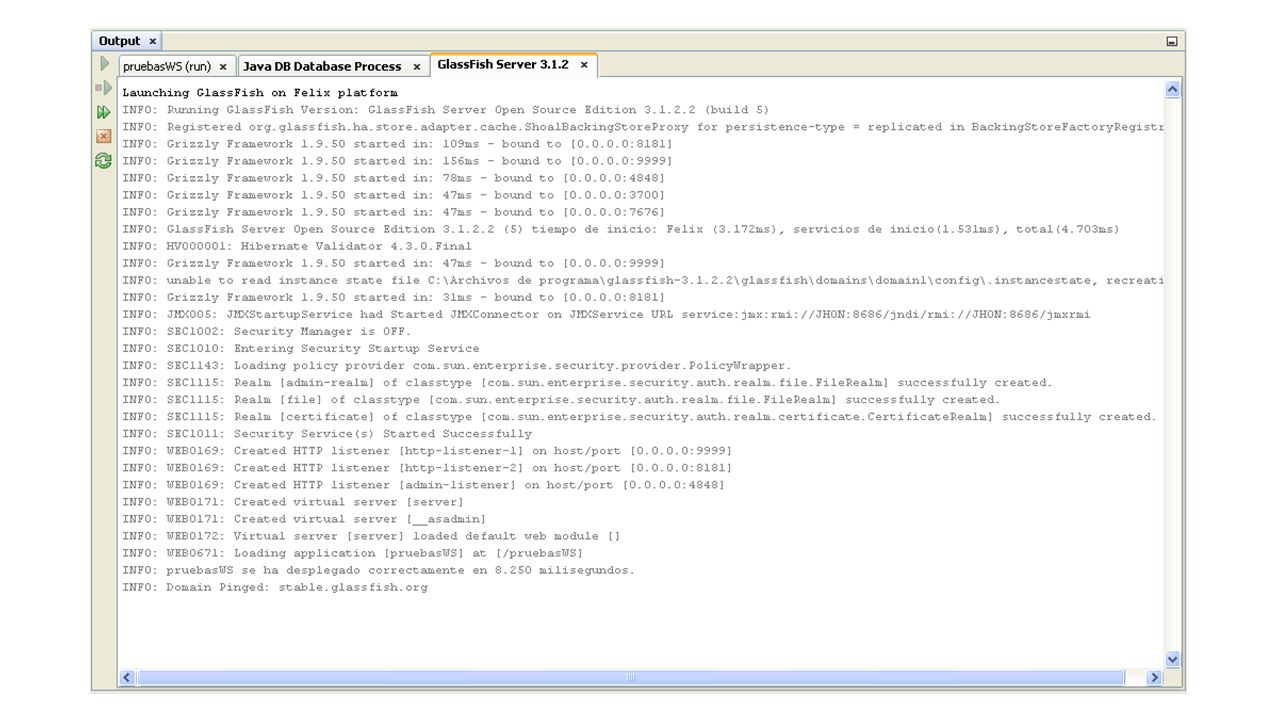Click the HTTP listener [http-listener-1] log line
Screen dimensions: 1280x720
[427, 450]
